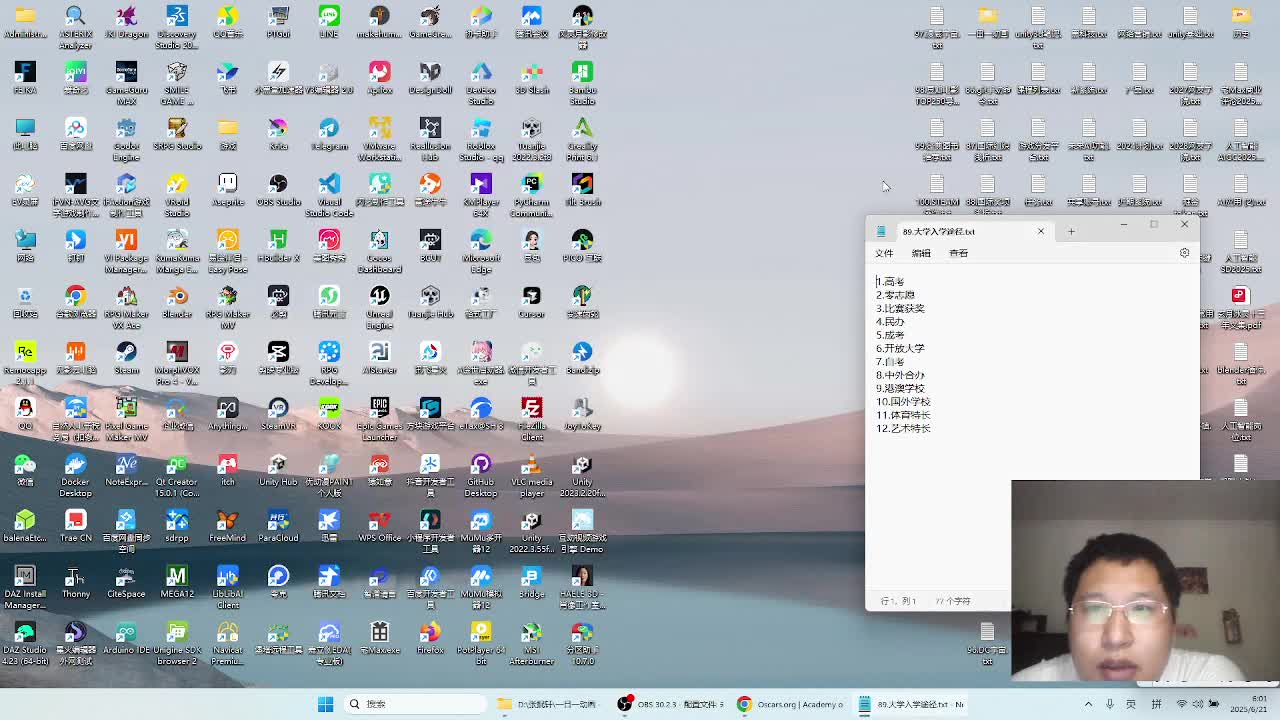Open the 查看 menu in Notepad
The height and width of the screenshot is (720, 1280).
[x=958, y=253]
